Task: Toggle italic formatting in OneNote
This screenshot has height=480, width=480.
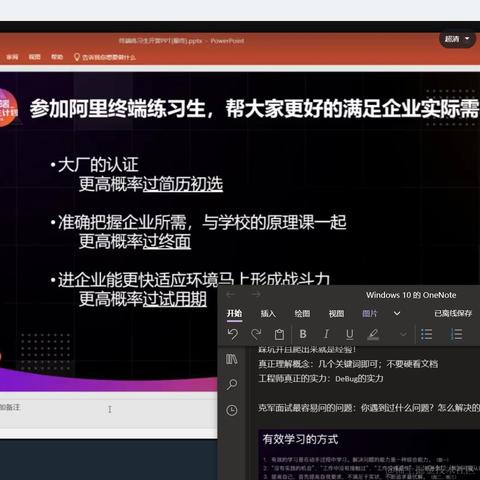Action: point(326,334)
